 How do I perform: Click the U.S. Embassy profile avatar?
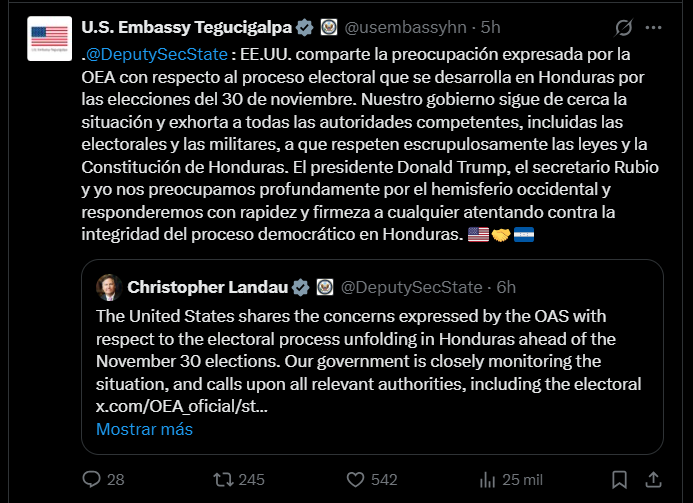(x=50, y=38)
